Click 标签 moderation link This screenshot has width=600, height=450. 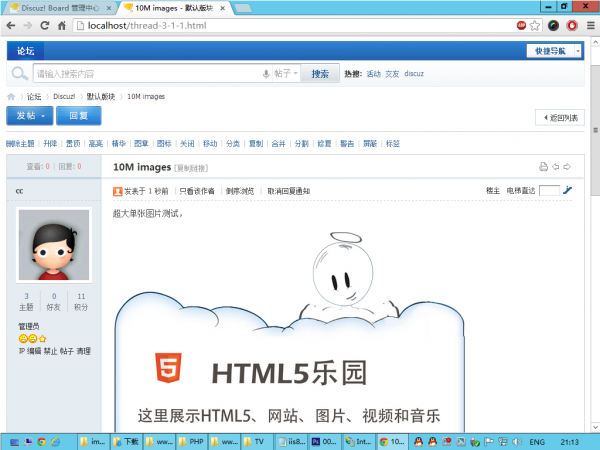tap(393, 144)
